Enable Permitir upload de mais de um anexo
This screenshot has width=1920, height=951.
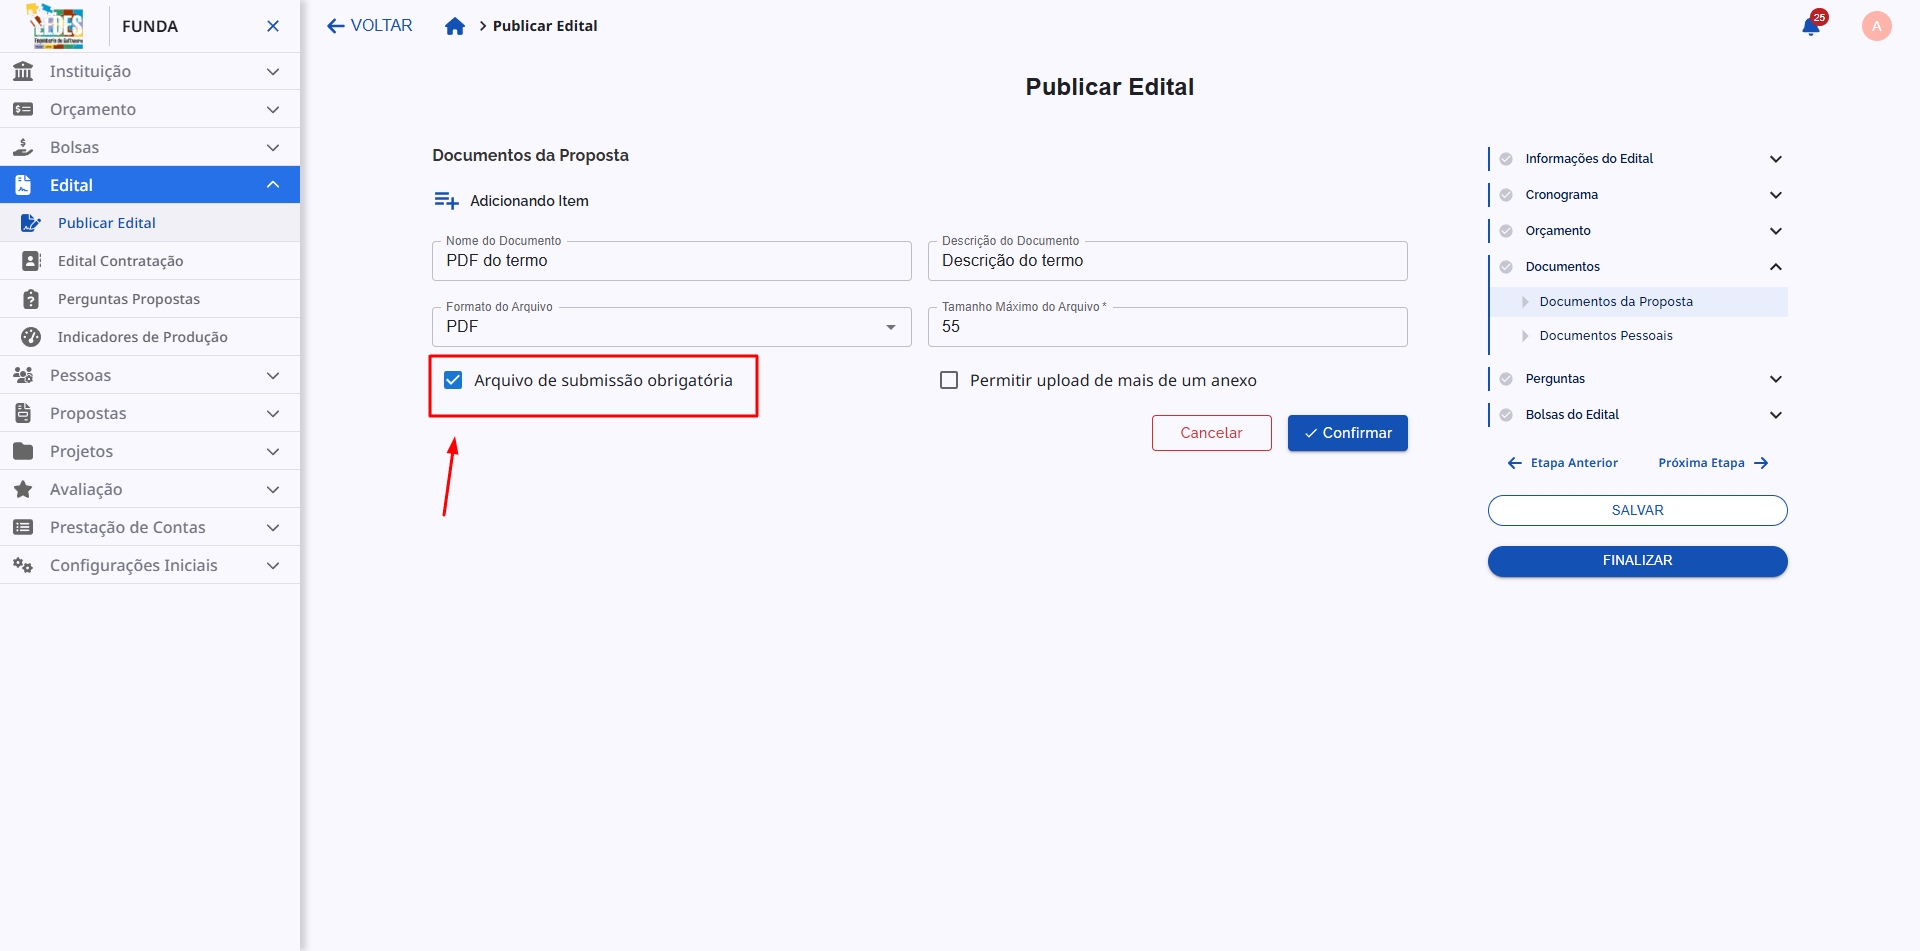pos(948,380)
